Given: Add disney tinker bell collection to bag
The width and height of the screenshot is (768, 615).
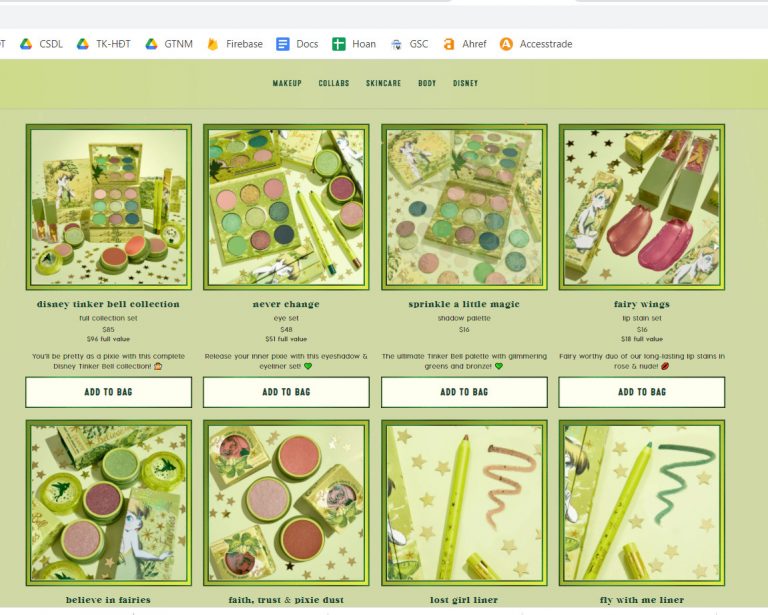Looking at the screenshot, I should 109,392.
